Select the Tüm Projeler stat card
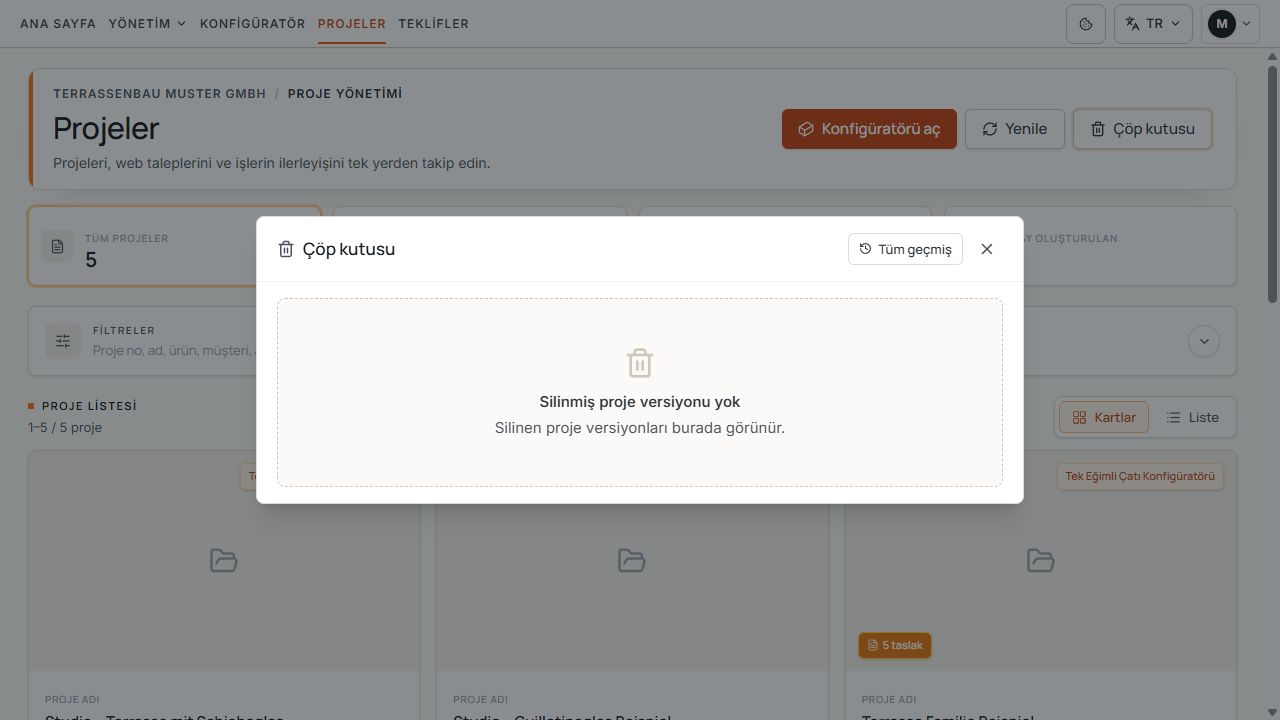Image resolution: width=1280 pixels, height=720 pixels. pyautogui.click(x=174, y=246)
